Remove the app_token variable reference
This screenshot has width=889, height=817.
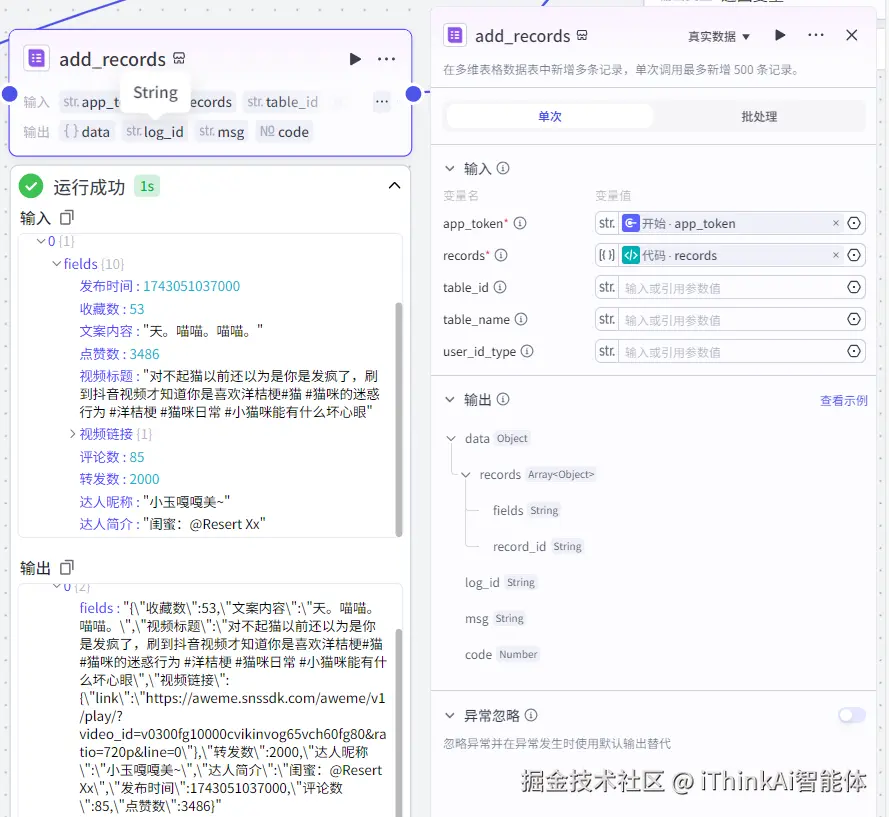(x=837, y=223)
